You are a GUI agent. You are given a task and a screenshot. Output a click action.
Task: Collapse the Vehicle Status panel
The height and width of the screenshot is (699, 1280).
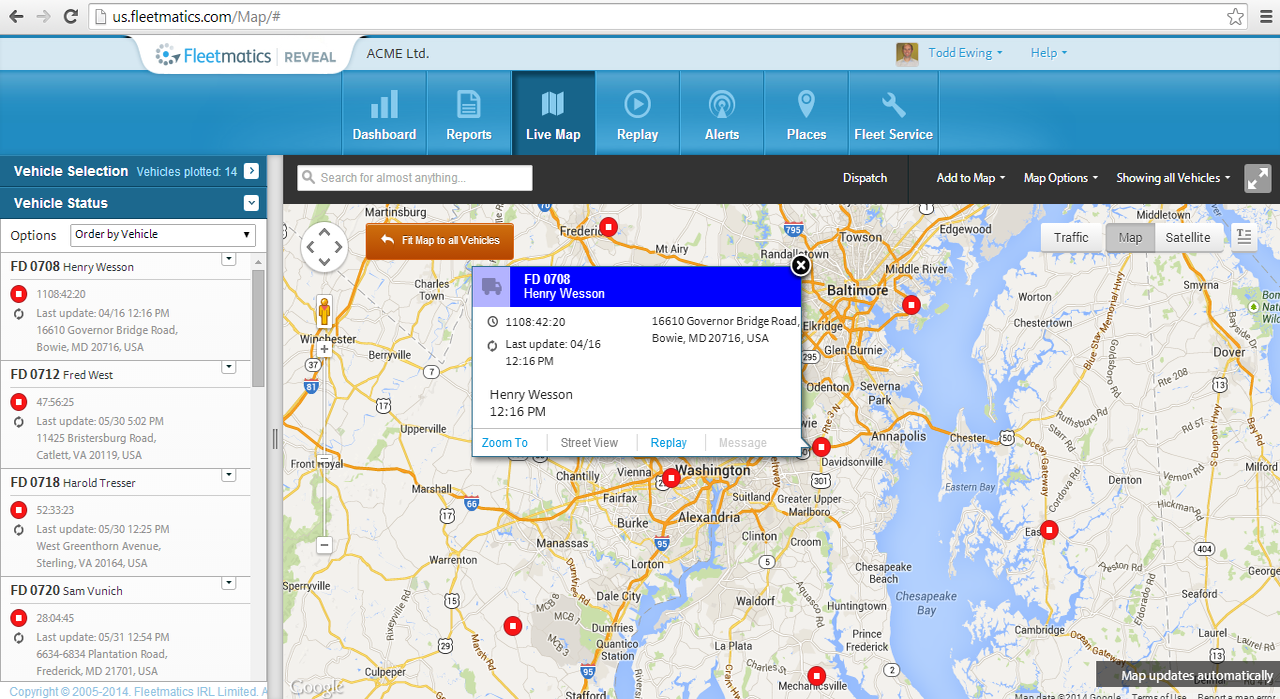(x=251, y=203)
